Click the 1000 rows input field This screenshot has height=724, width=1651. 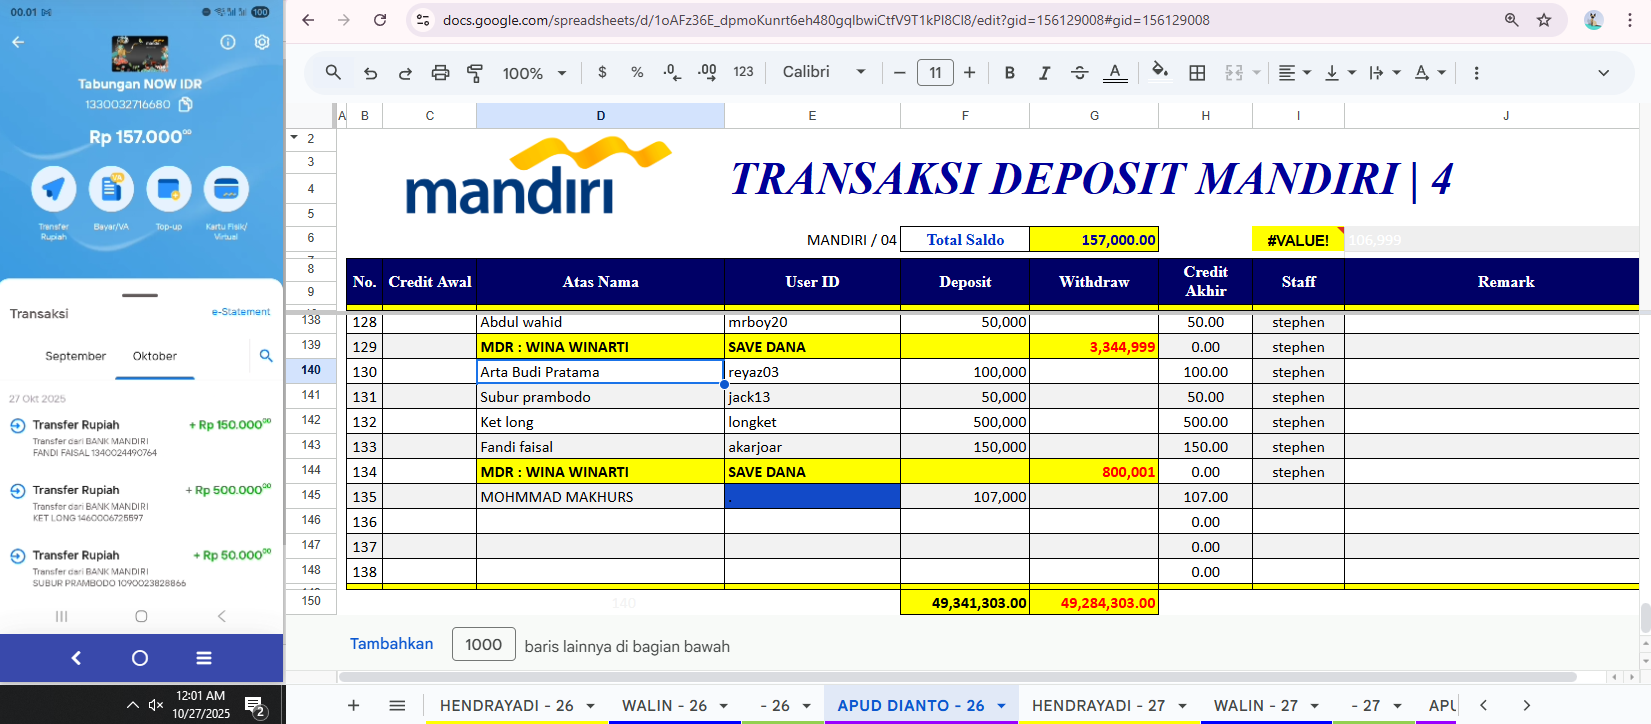point(484,645)
